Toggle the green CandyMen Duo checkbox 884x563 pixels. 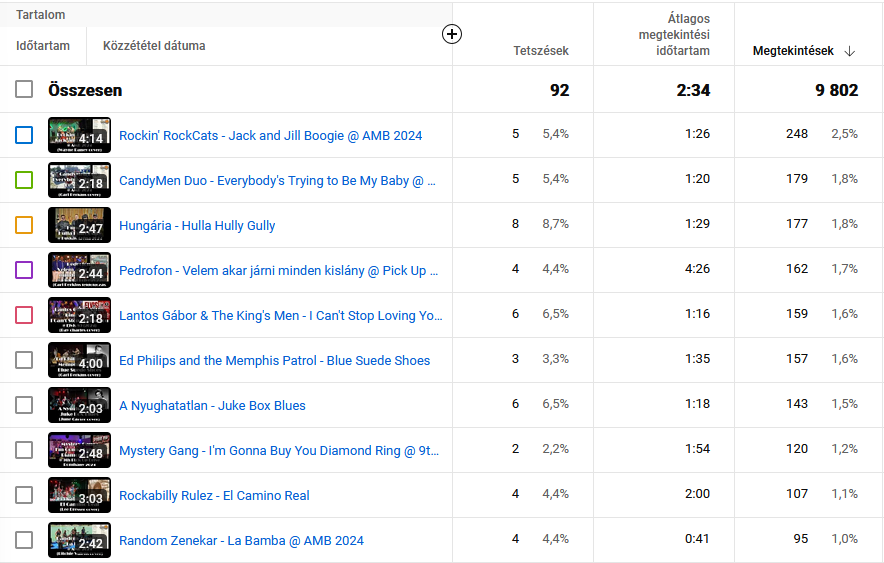coord(24,180)
